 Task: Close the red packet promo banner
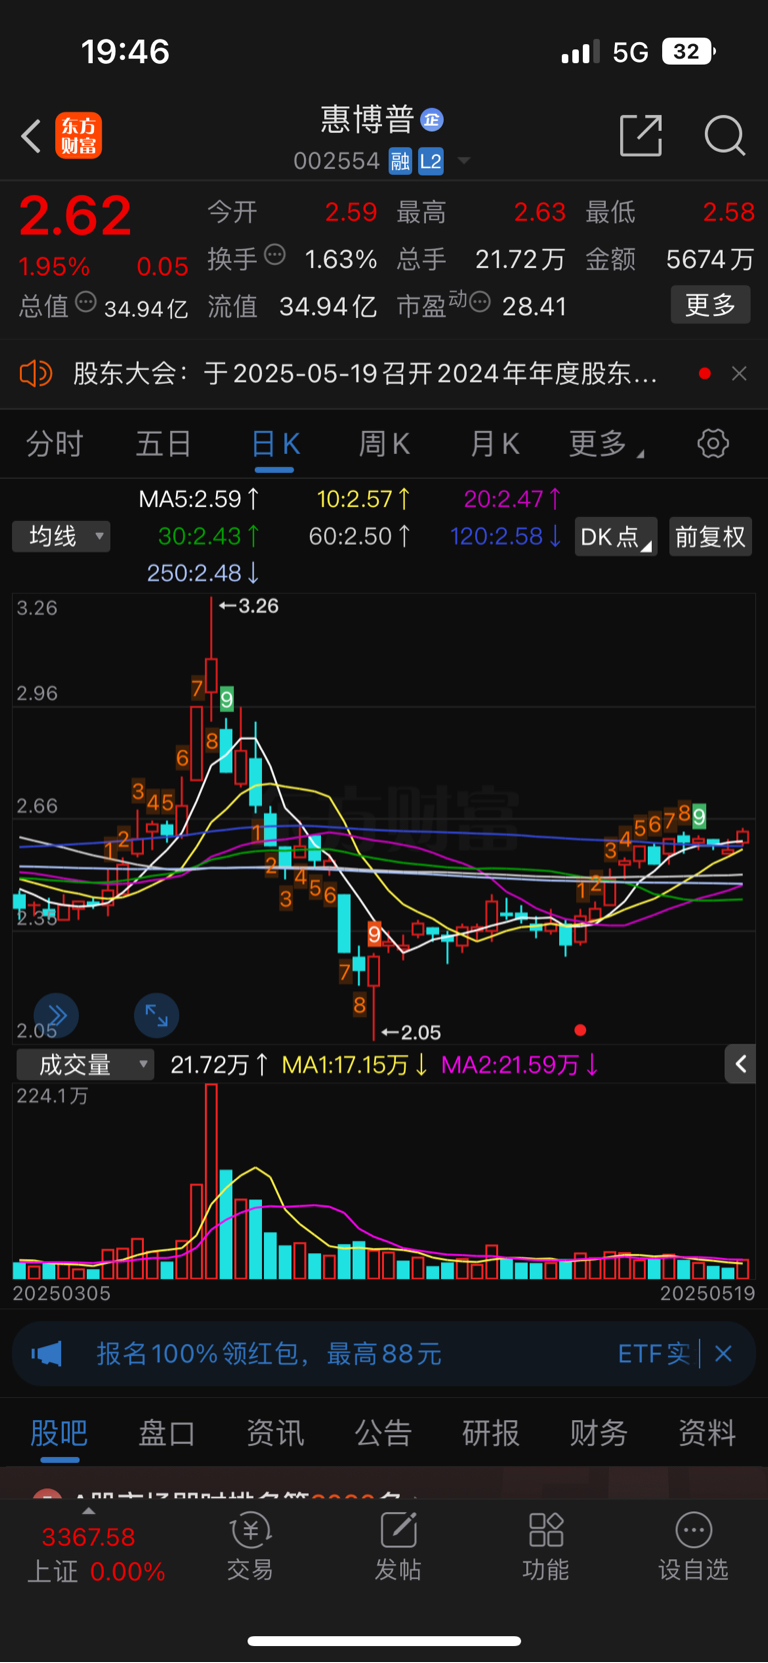tap(724, 1355)
